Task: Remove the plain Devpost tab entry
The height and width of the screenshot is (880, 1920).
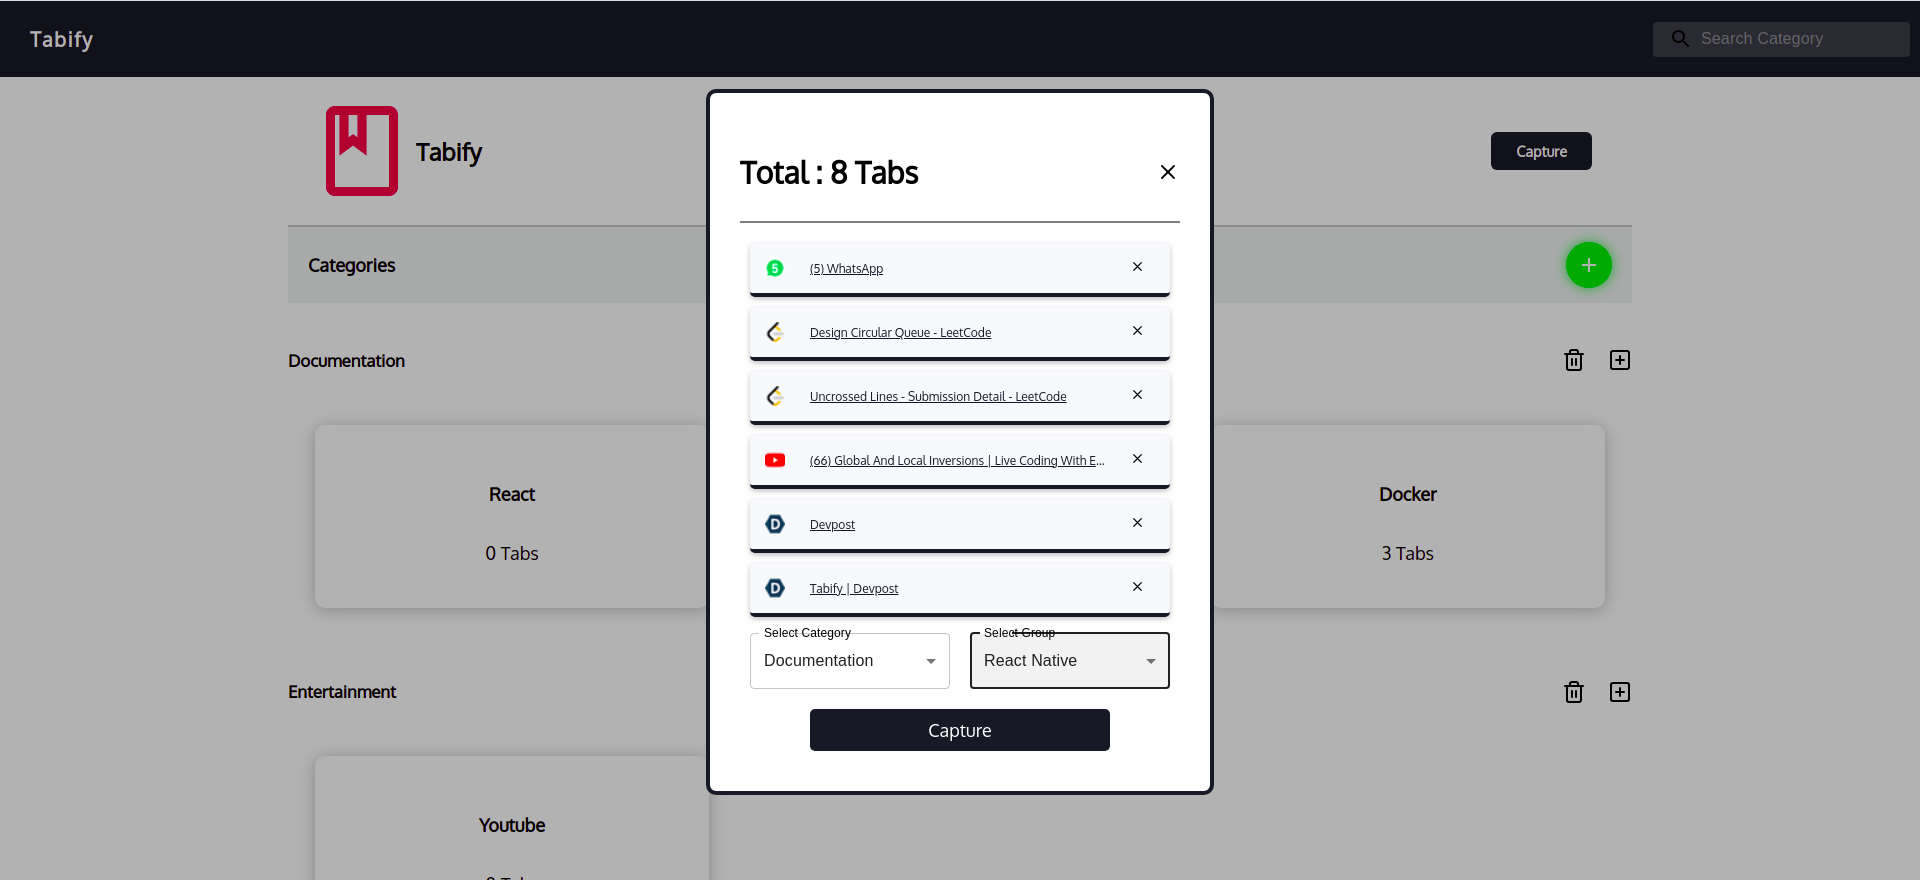Action: (x=1137, y=523)
